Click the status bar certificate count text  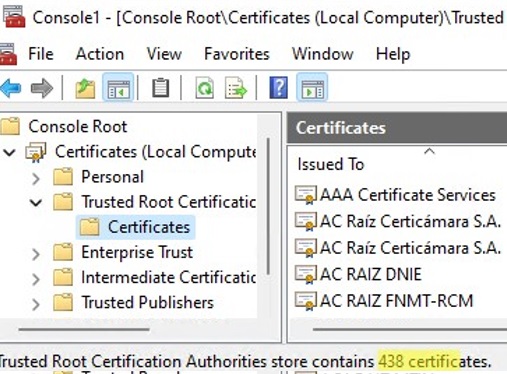coord(434,361)
